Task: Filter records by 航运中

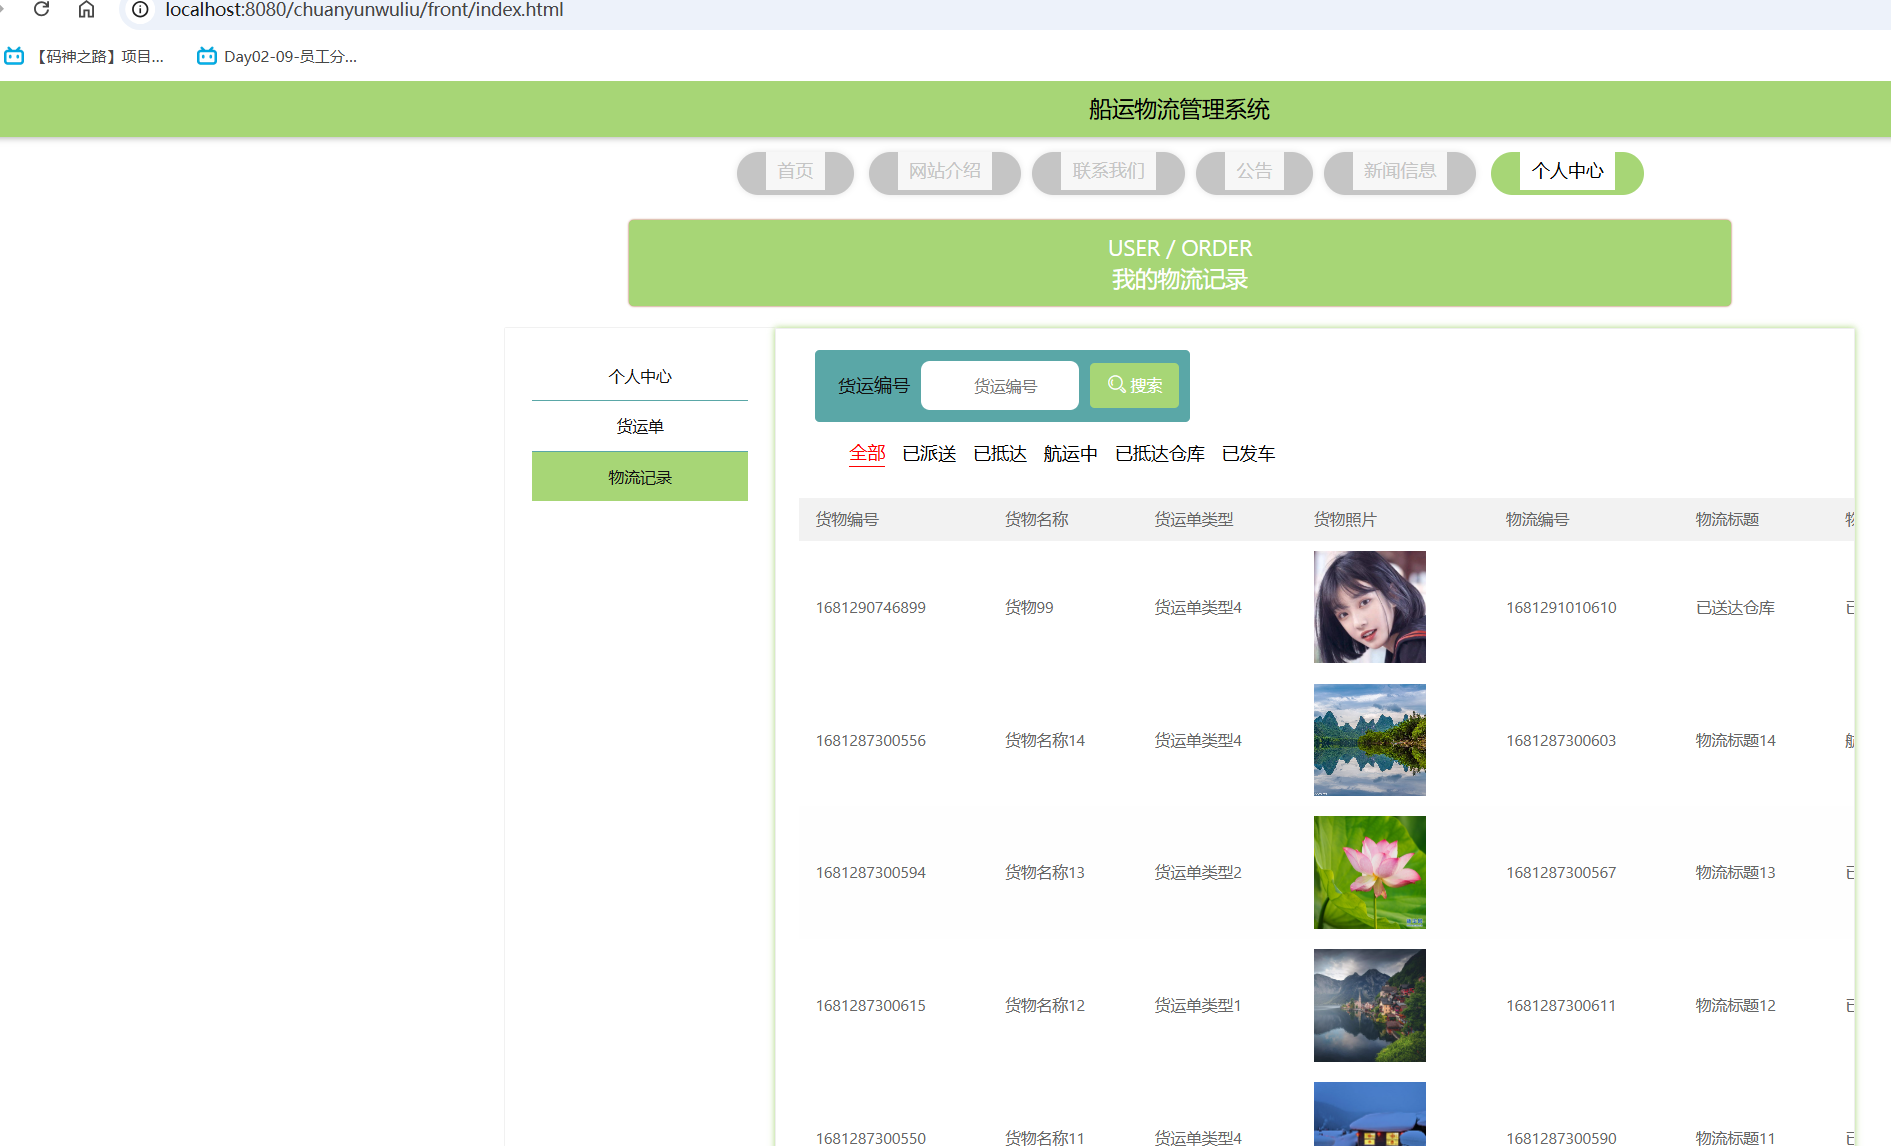Action: point(1070,454)
